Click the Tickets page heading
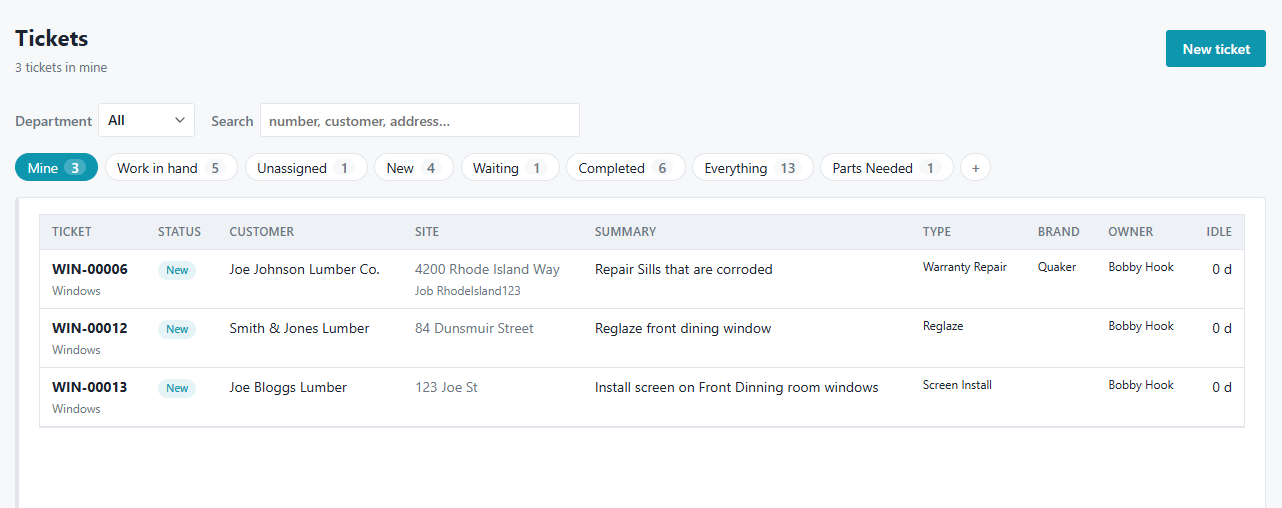This screenshot has width=1282, height=508. (52, 39)
